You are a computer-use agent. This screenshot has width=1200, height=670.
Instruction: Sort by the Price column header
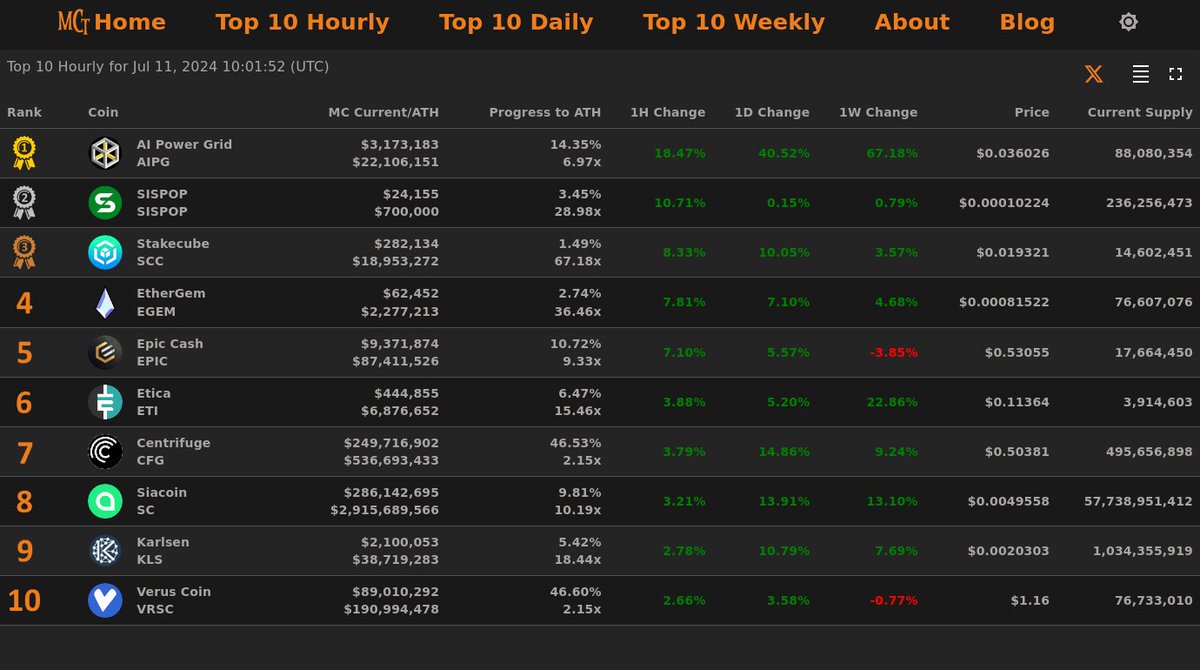click(1032, 112)
